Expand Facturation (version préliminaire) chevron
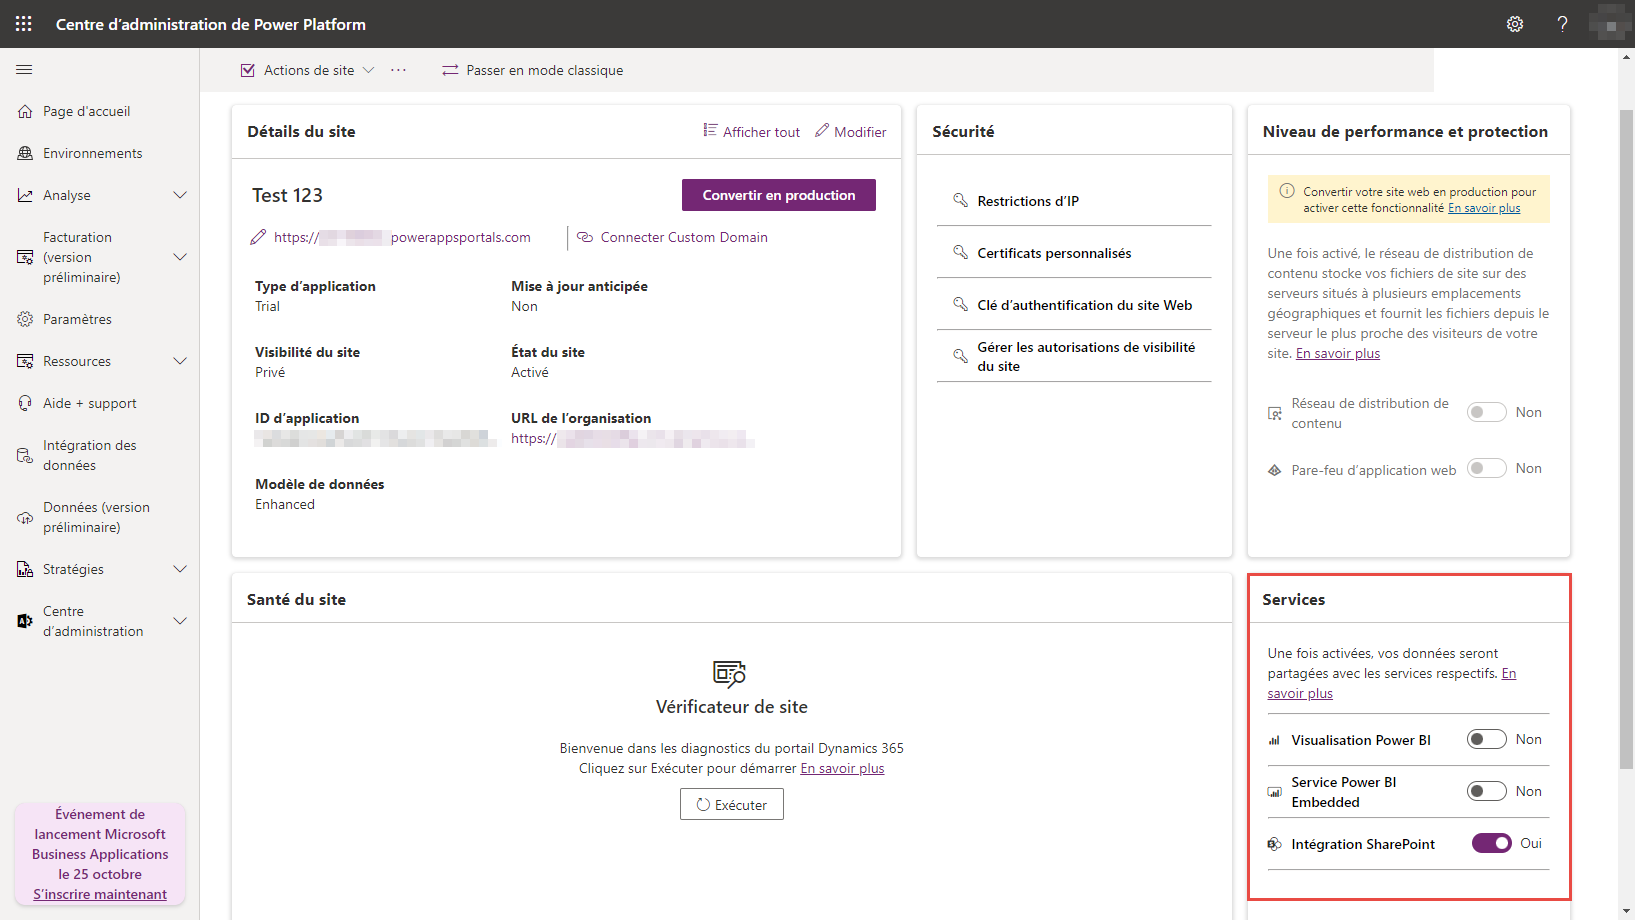 coord(180,257)
